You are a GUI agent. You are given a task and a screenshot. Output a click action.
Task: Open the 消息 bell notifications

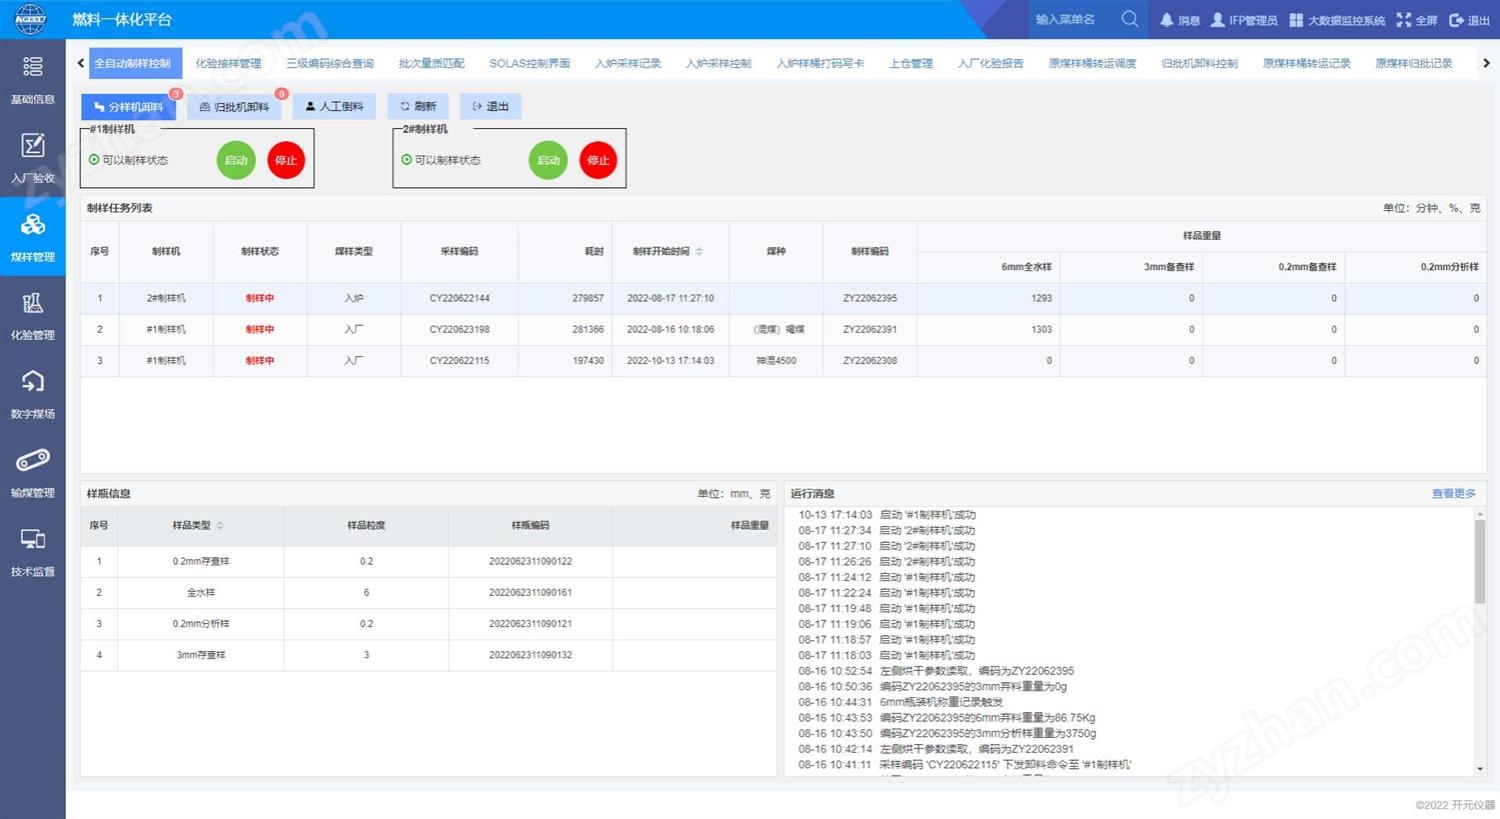[x=1180, y=20]
